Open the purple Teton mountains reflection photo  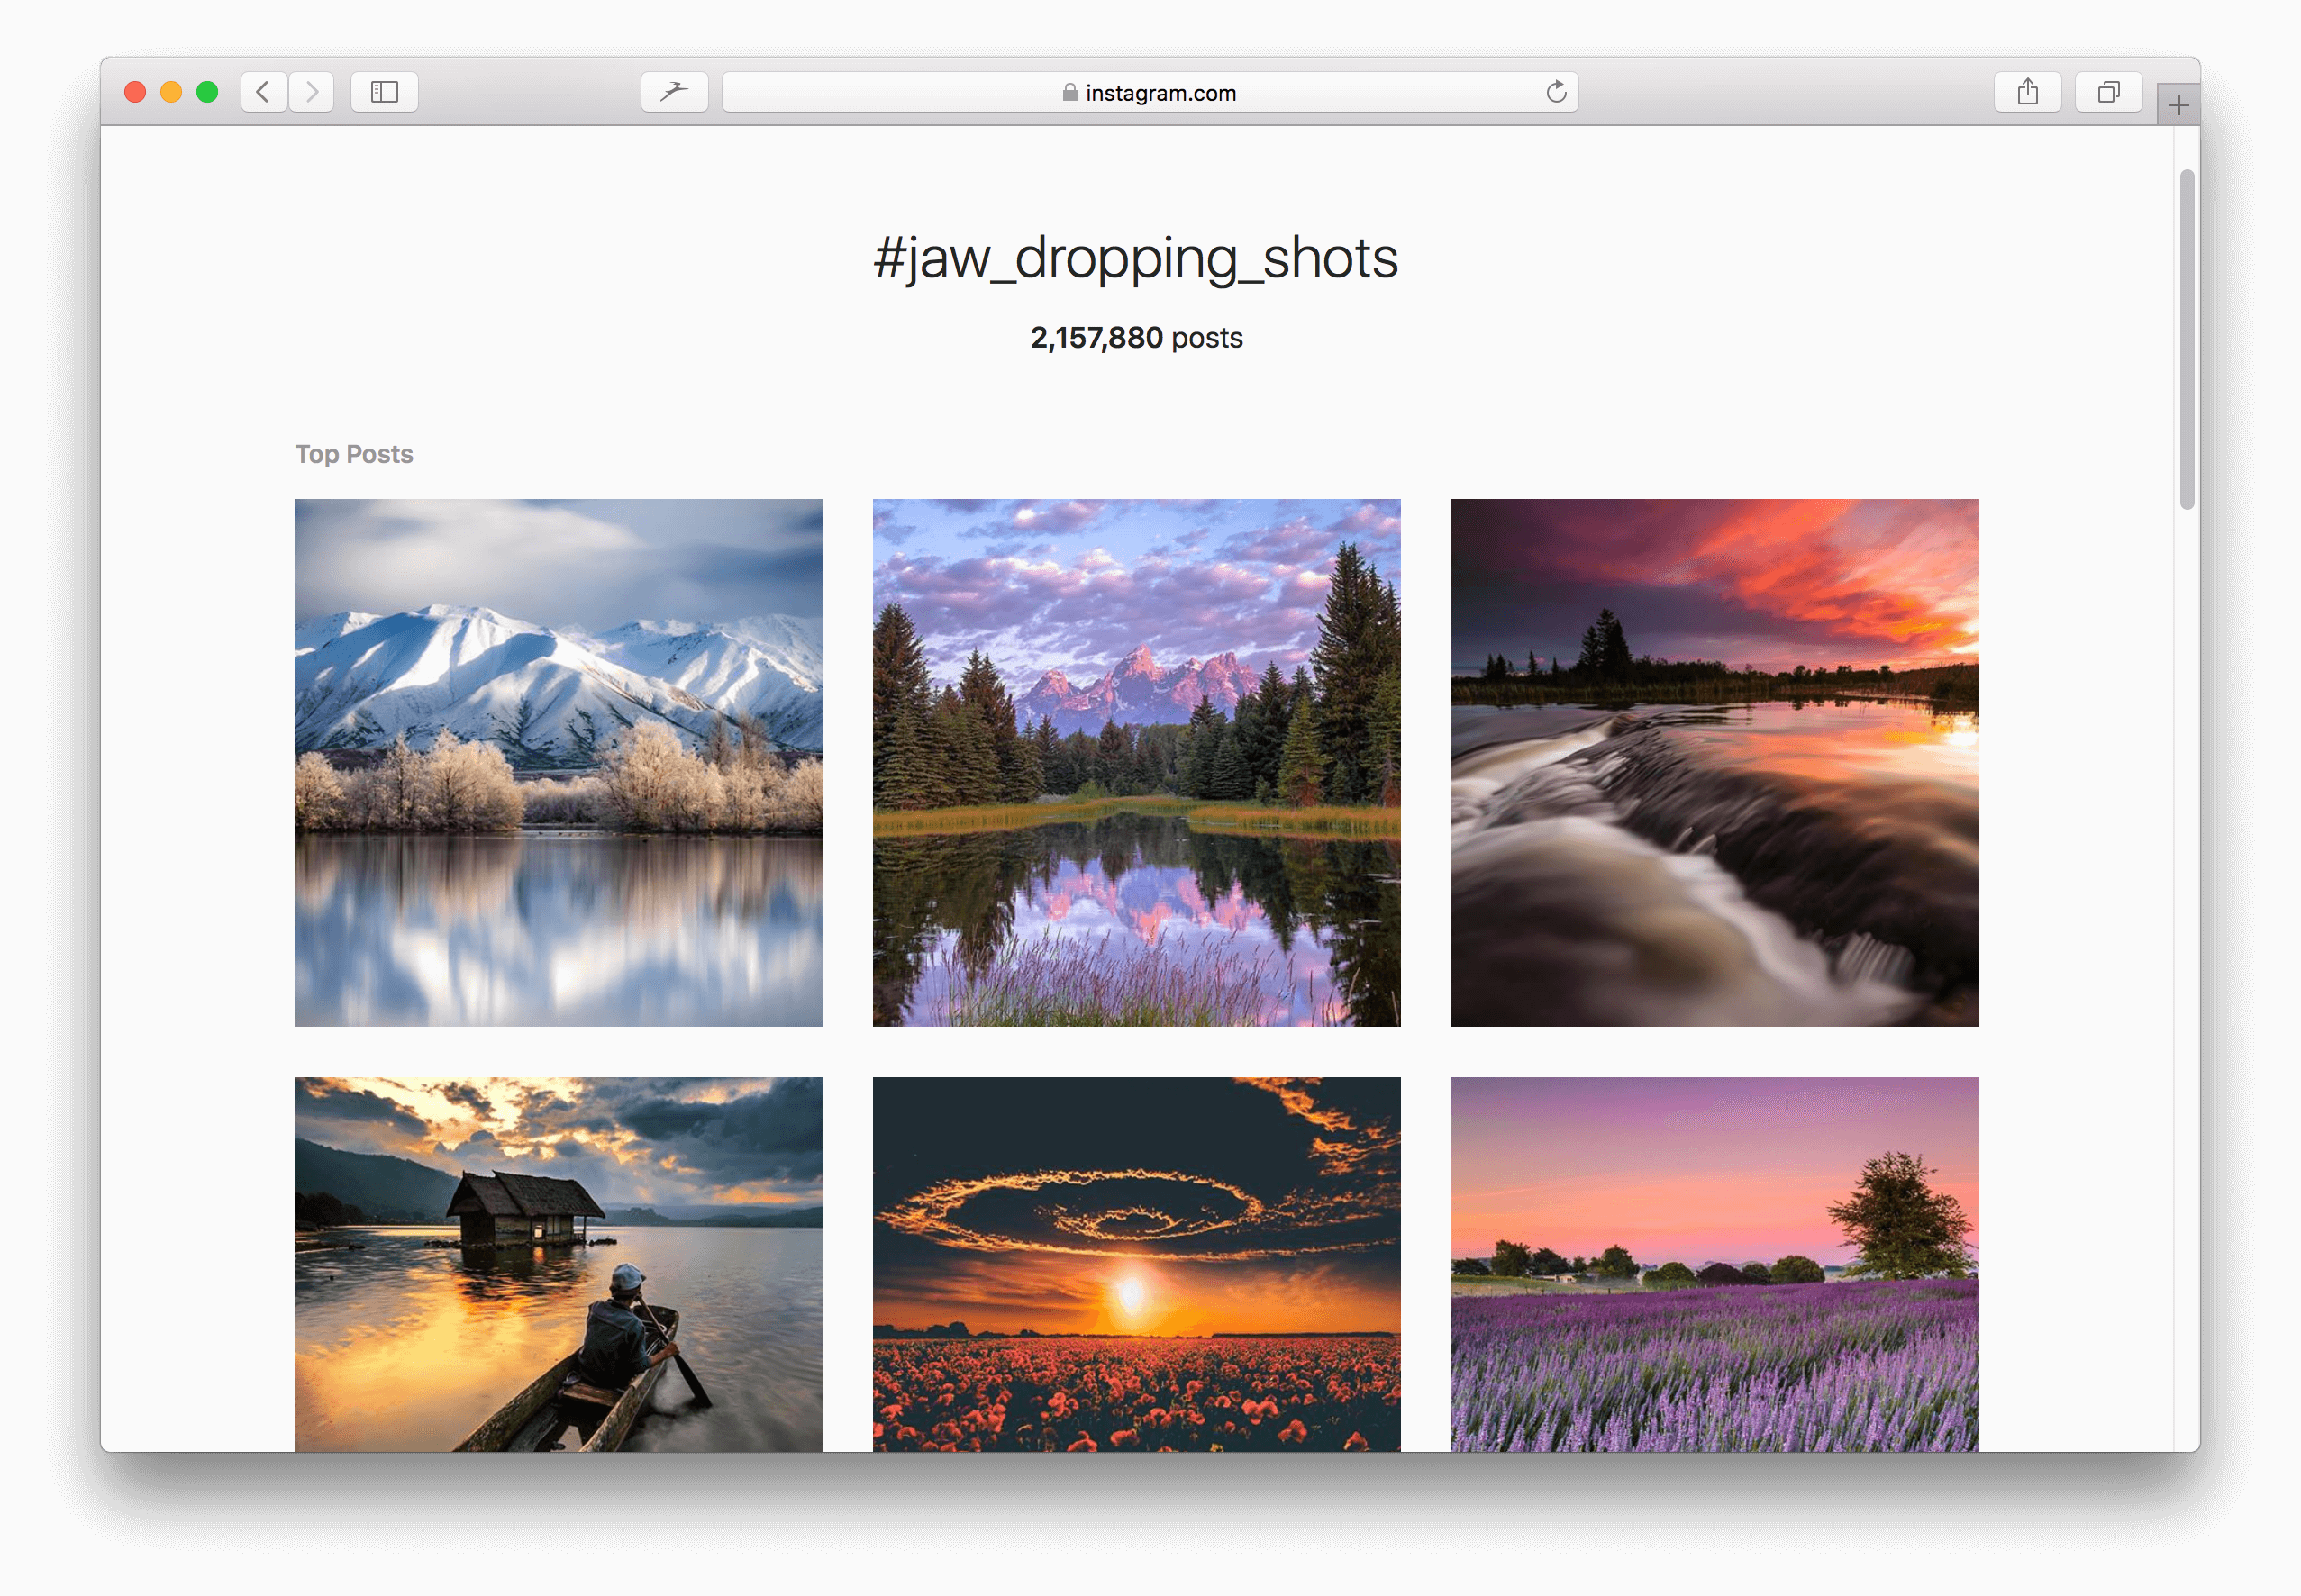click(x=1136, y=762)
